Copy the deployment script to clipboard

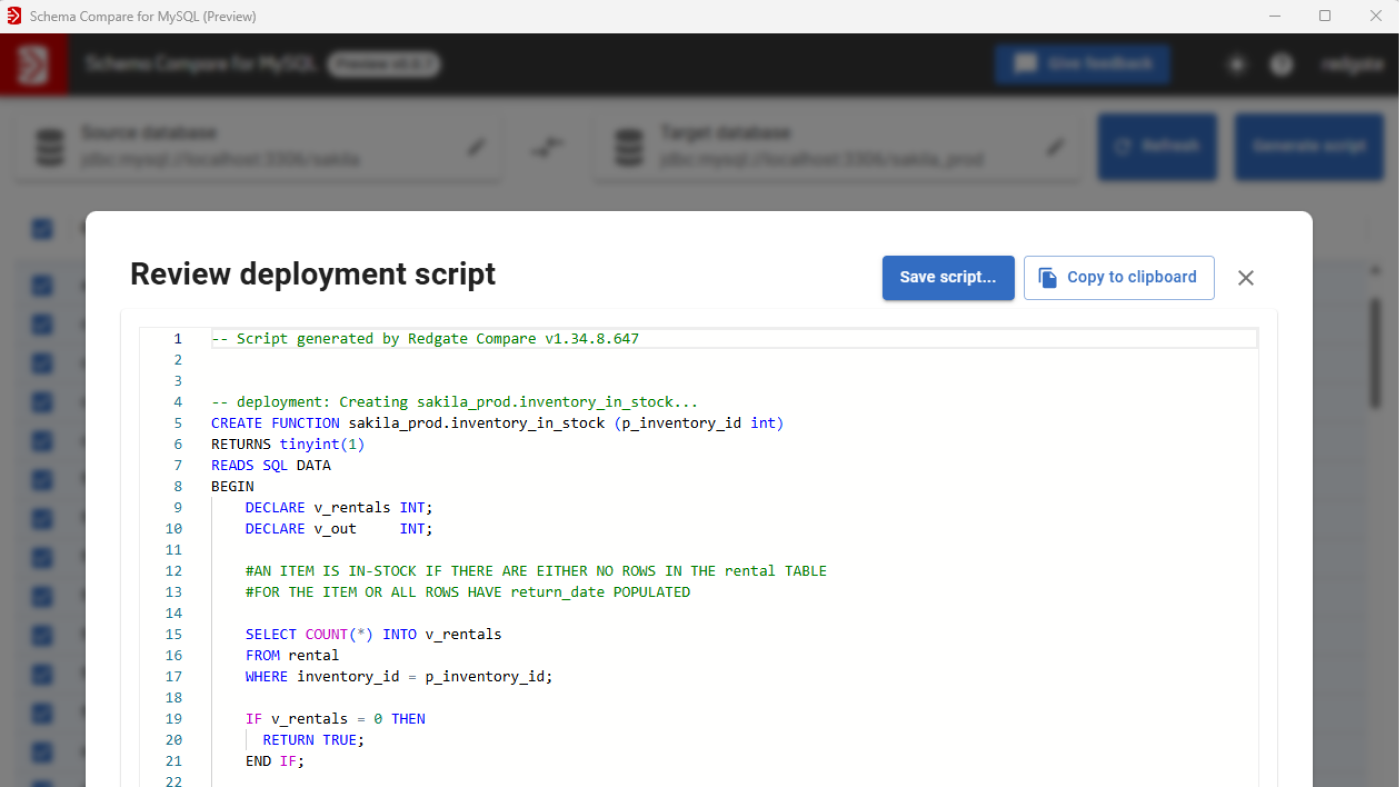point(1119,278)
